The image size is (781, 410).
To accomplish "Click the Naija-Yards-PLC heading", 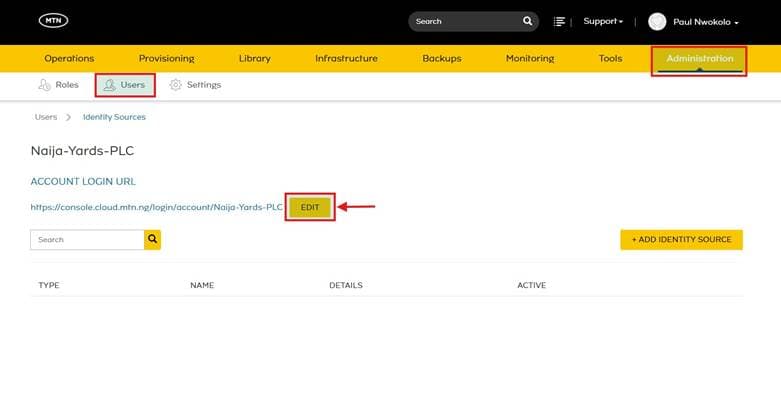I will point(82,150).
